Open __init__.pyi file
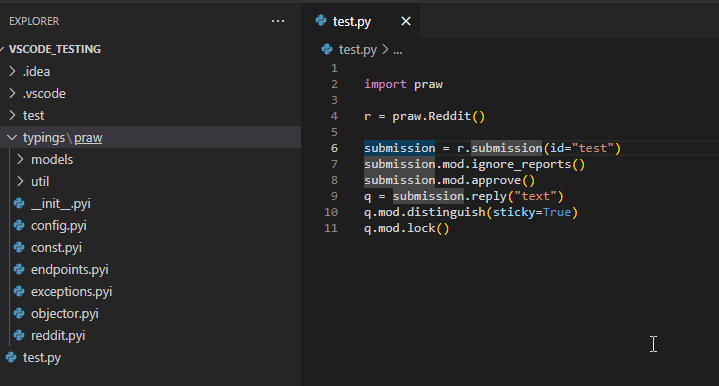Viewport: 719px width, 386px height. [61, 204]
